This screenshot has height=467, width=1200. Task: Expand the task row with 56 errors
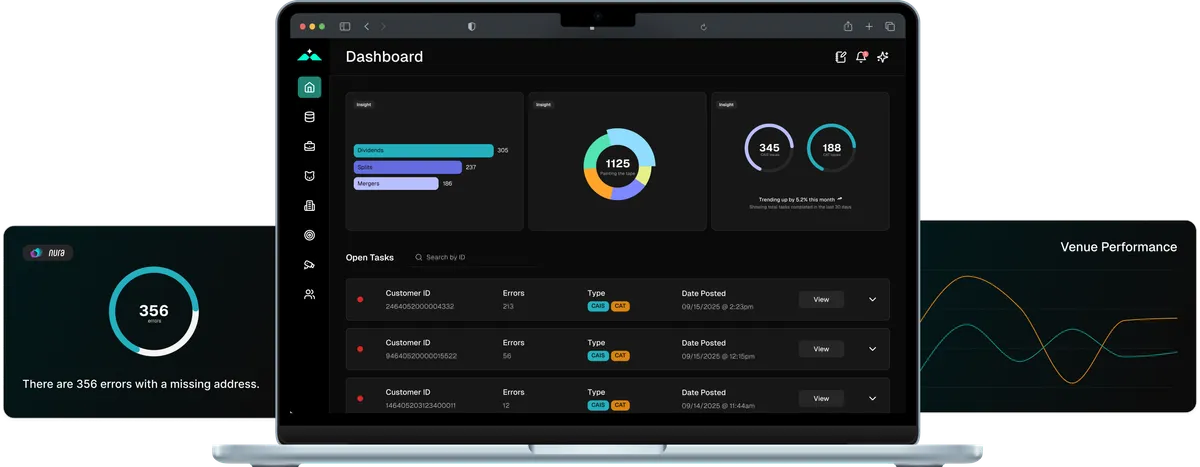(x=872, y=349)
